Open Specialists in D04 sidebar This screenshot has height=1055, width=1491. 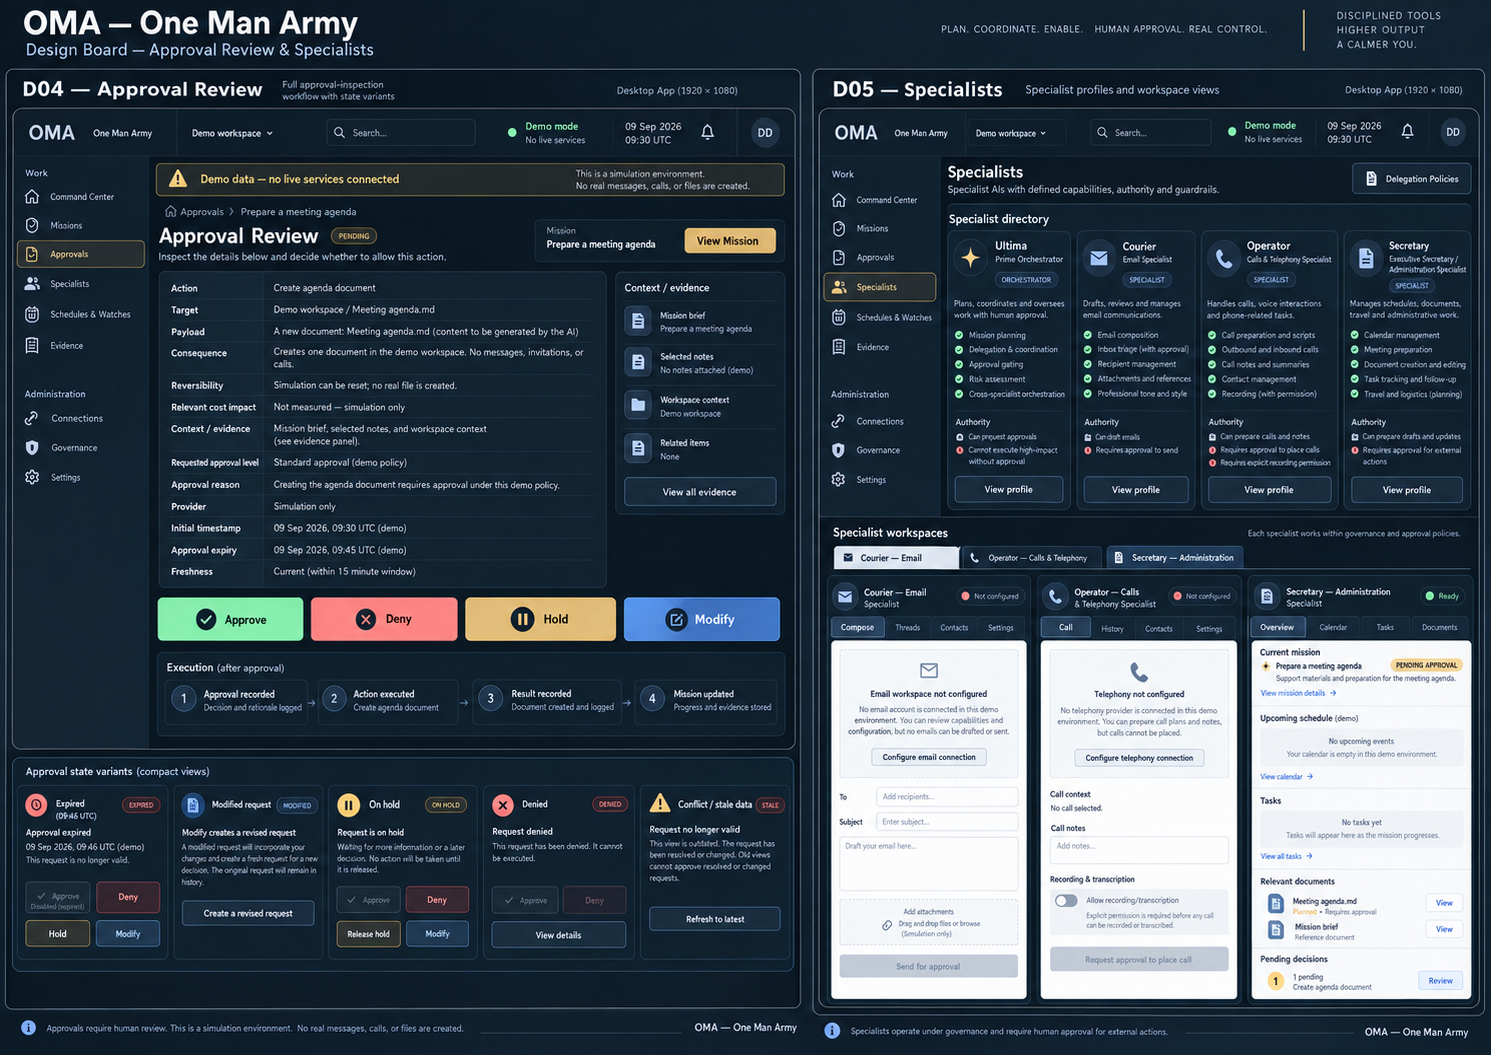click(70, 284)
